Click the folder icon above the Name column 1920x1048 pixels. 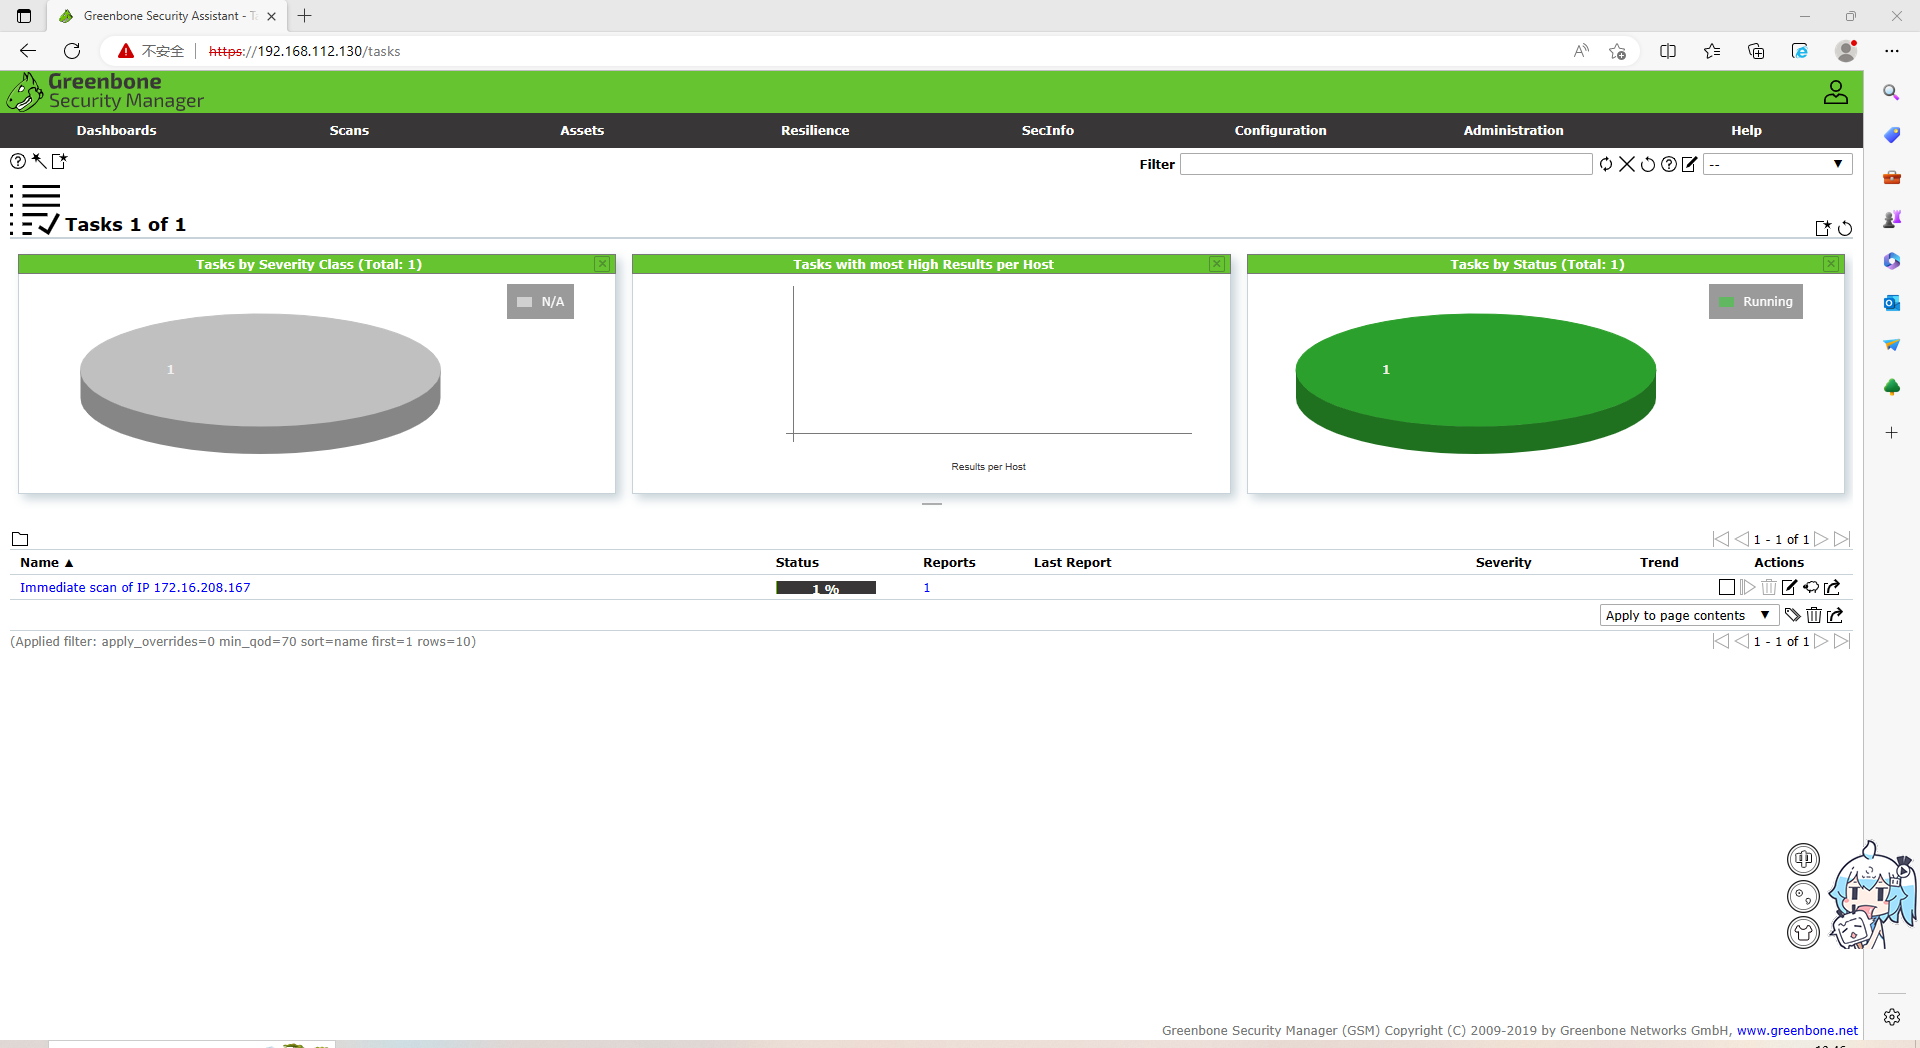[x=20, y=539]
